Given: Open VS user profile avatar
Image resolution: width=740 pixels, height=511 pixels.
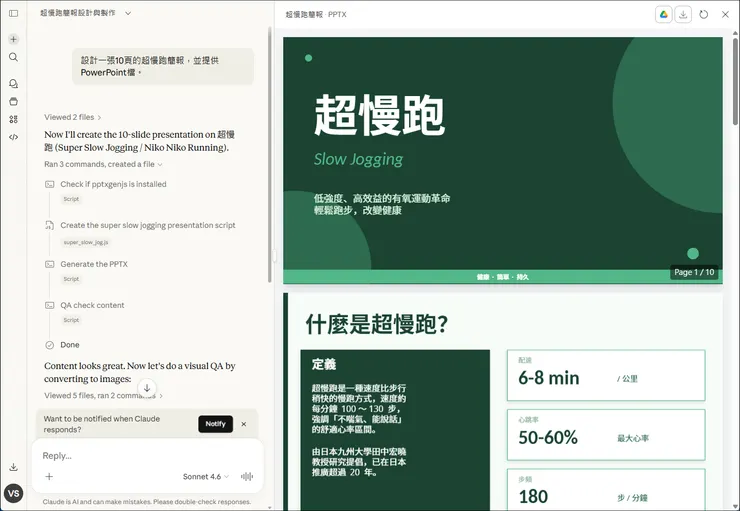Looking at the screenshot, I should coord(13,494).
